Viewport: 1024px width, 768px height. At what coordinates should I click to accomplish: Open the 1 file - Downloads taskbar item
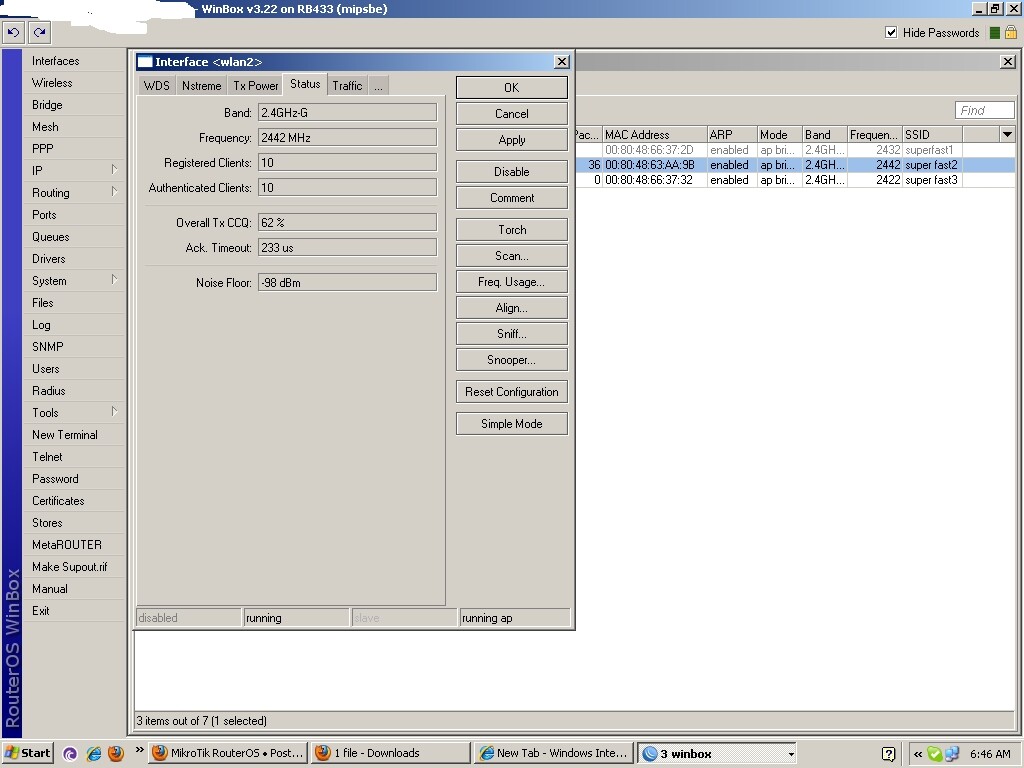point(391,753)
